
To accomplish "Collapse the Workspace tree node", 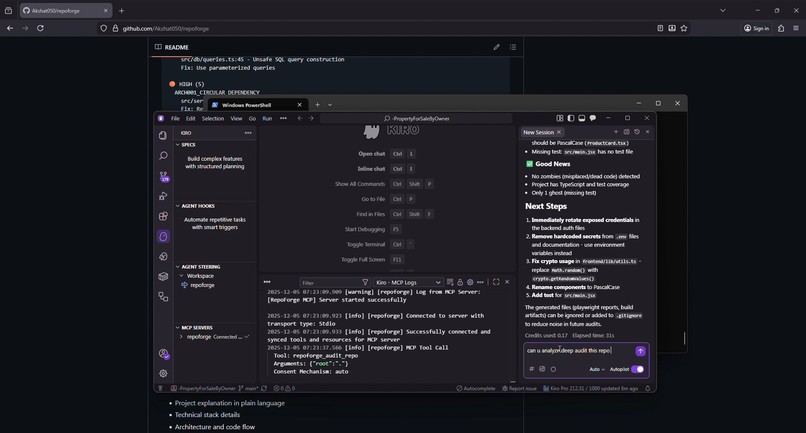I will (x=182, y=276).
